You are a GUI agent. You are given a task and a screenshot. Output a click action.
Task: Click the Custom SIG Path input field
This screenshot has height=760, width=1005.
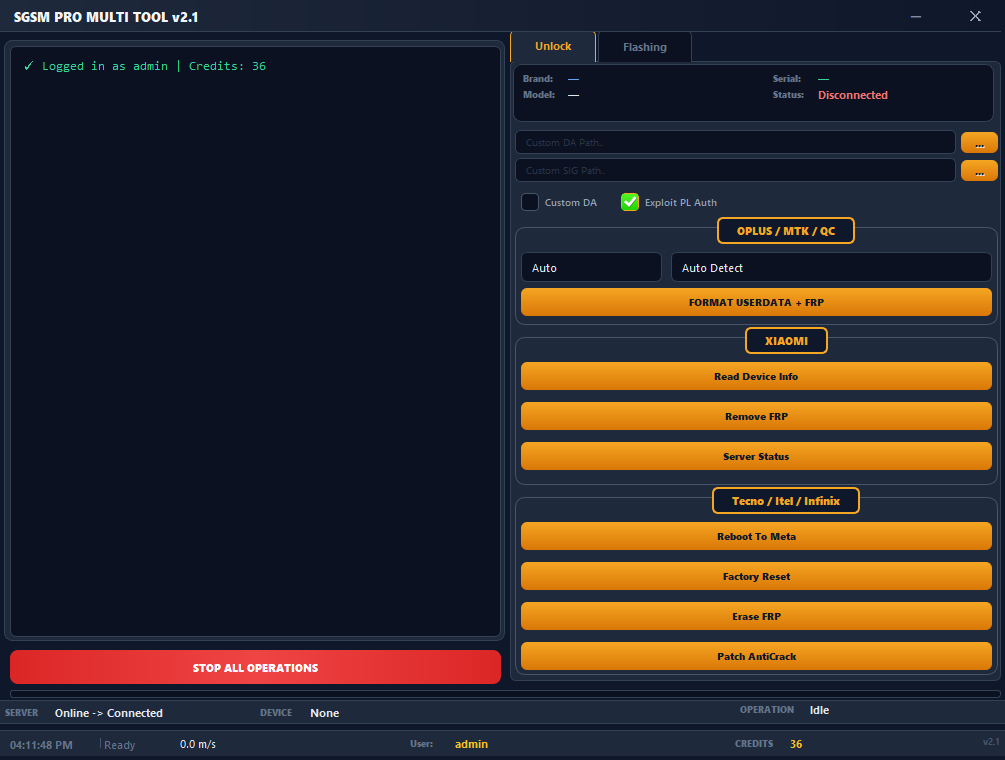(x=735, y=170)
